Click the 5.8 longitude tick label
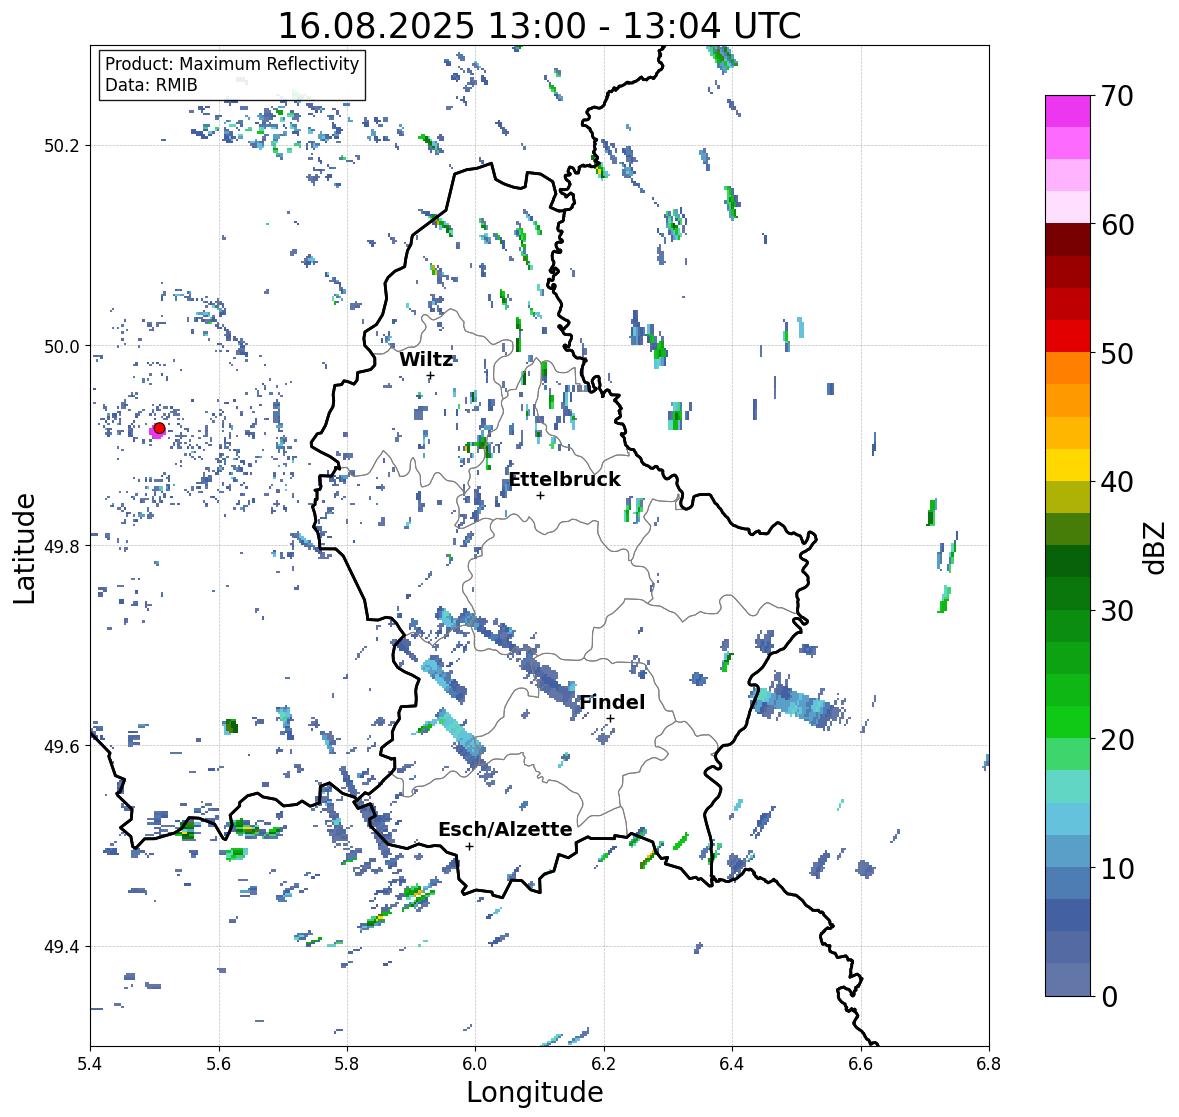The height and width of the screenshot is (1117, 1179). pos(347,1064)
